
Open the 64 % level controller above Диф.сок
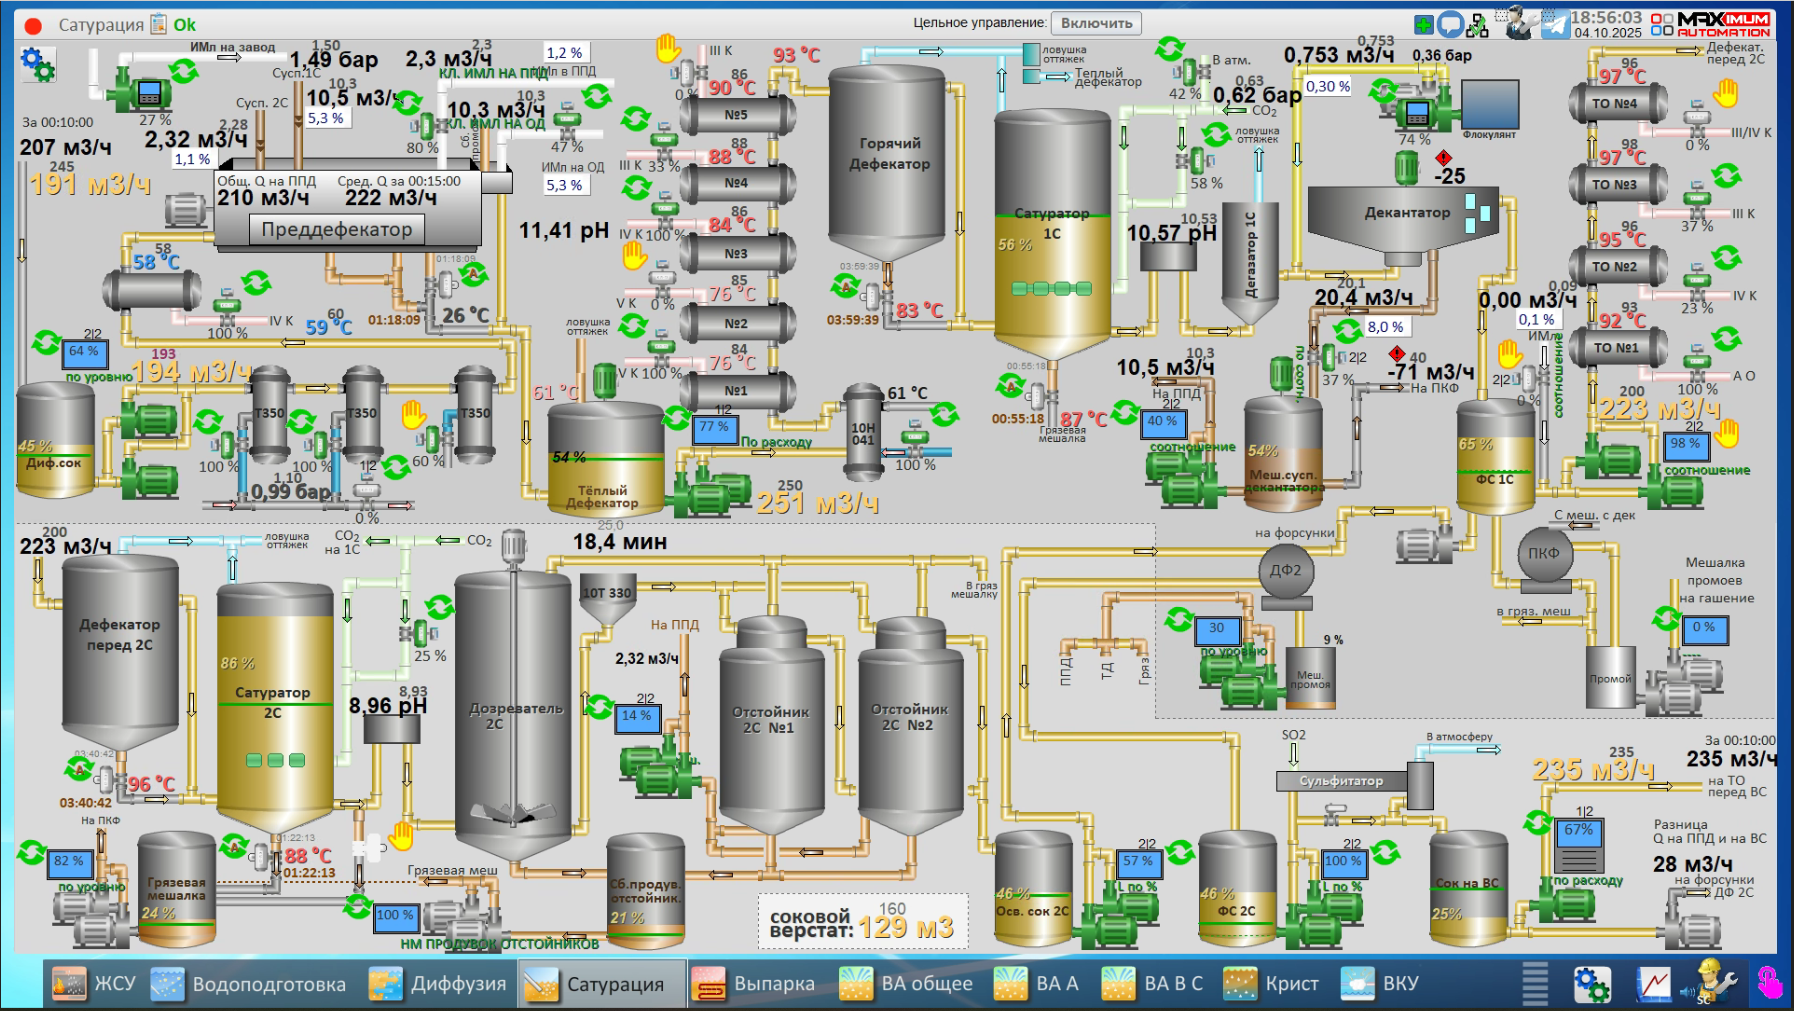(x=84, y=352)
